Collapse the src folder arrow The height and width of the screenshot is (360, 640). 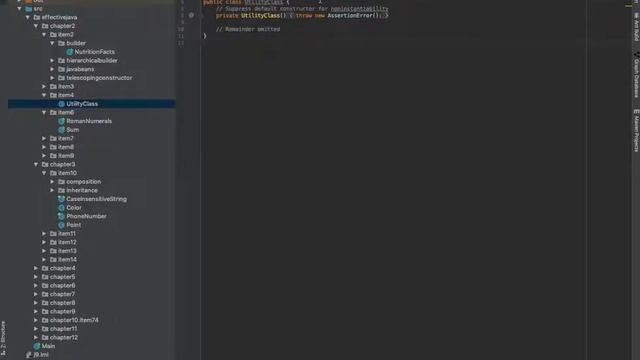[x=19, y=9]
